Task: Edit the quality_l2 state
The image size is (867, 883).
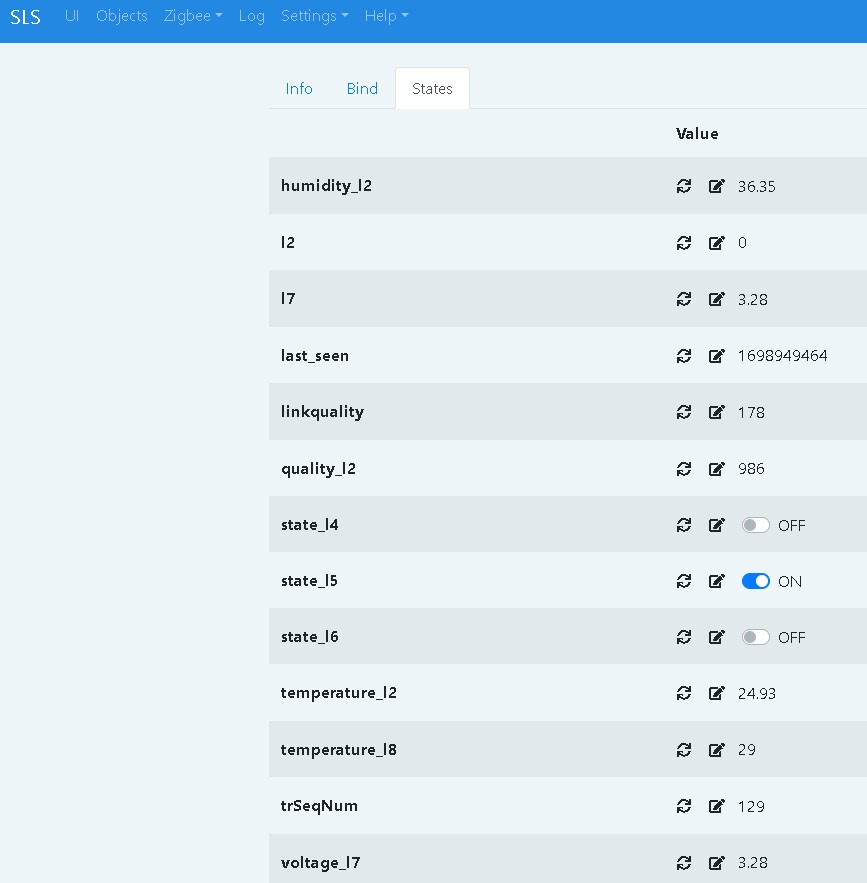Action: [x=716, y=469]
